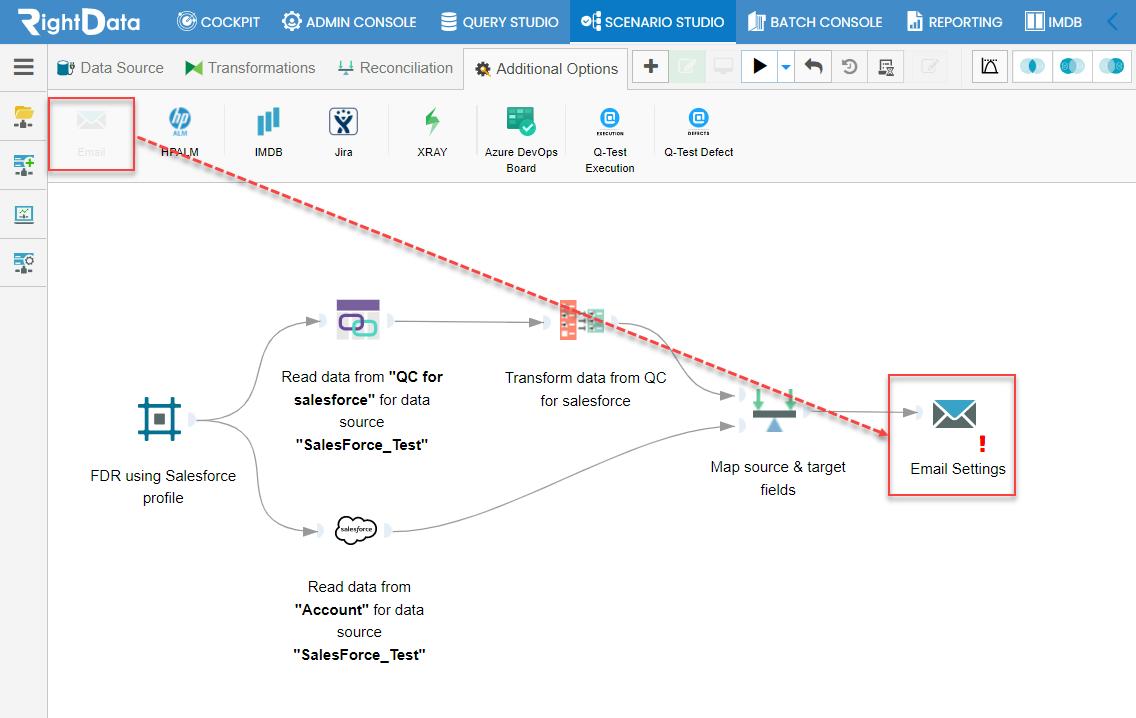Image resolution: width=1136 pixels, height=718 pixels.
Task: Switch to the Transformations tab
Action: 250,68
